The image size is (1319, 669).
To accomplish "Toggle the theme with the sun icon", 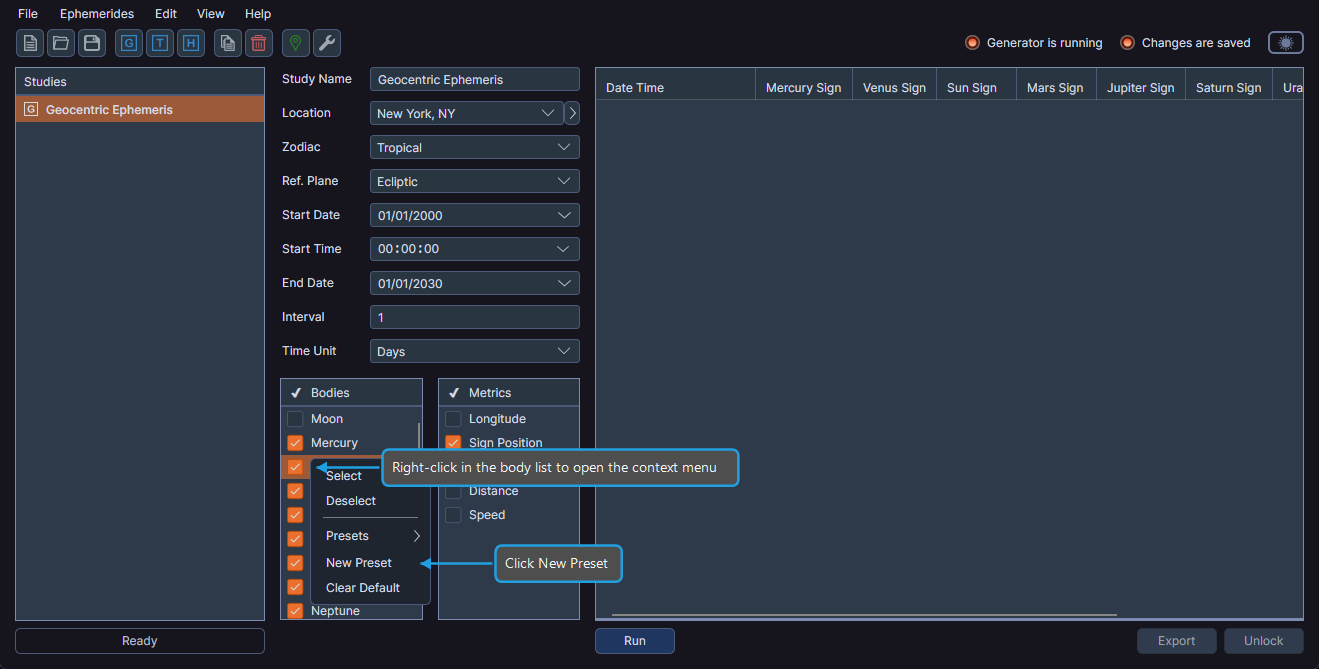I will point(1285,43).
